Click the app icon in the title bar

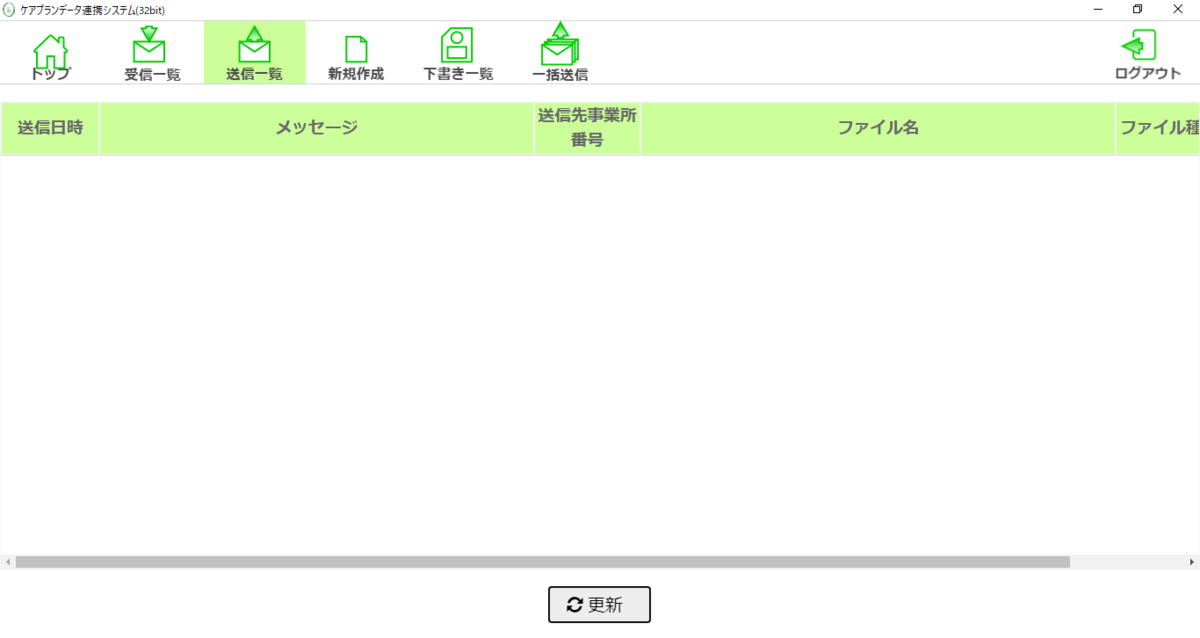coord(10,10)
